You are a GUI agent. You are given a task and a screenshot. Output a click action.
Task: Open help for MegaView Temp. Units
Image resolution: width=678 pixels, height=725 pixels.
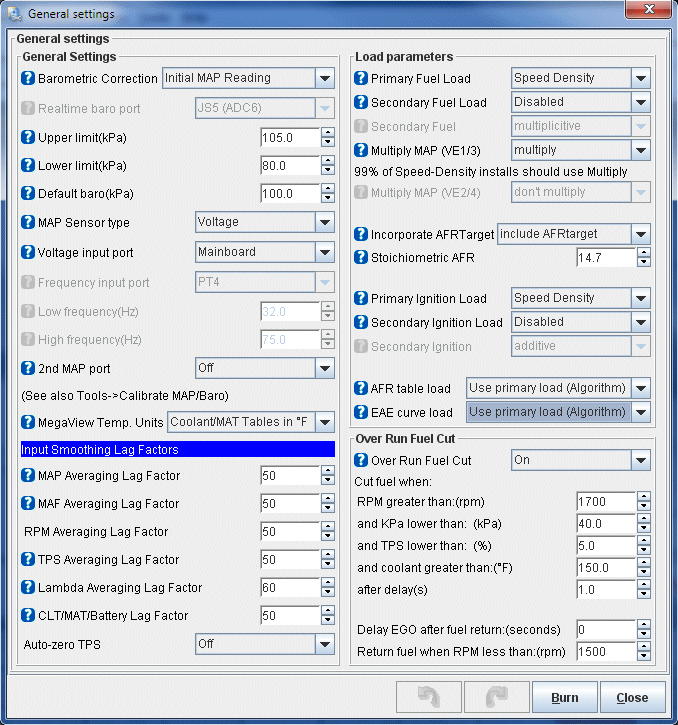tap(28, 422)
